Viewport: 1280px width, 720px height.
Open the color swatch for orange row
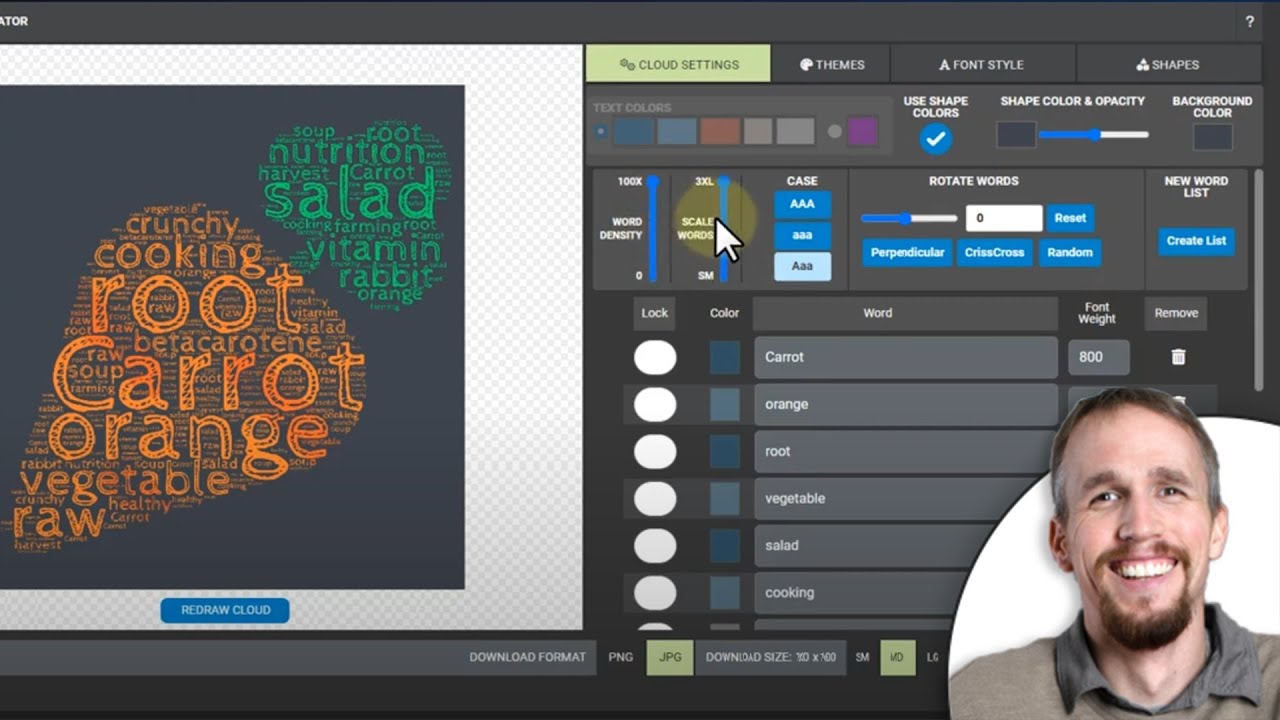725,404
